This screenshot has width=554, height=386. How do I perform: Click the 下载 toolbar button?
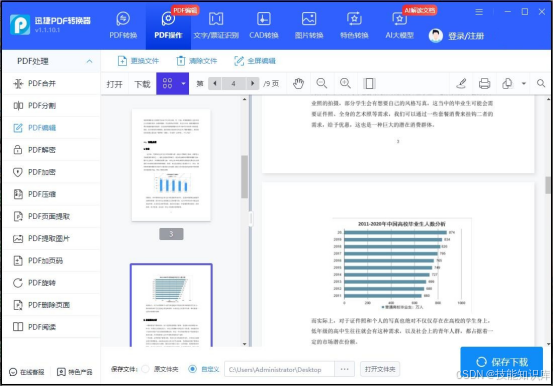pos(142,84)
